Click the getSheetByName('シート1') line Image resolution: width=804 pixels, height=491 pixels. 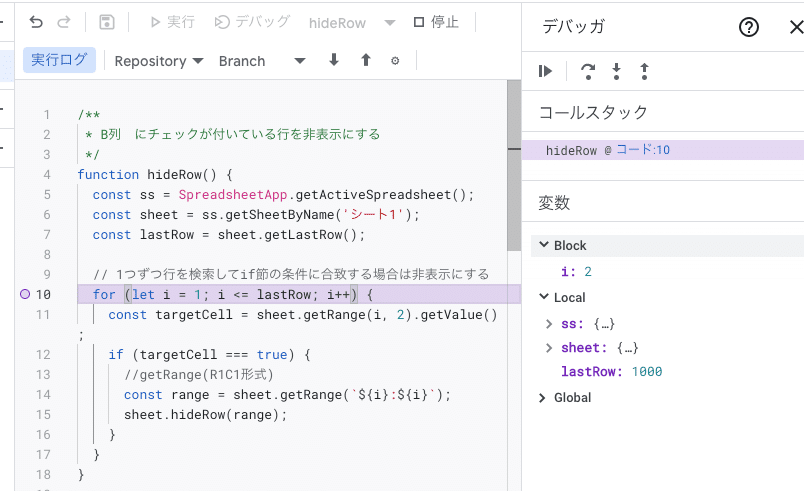(x=256, y=214)
